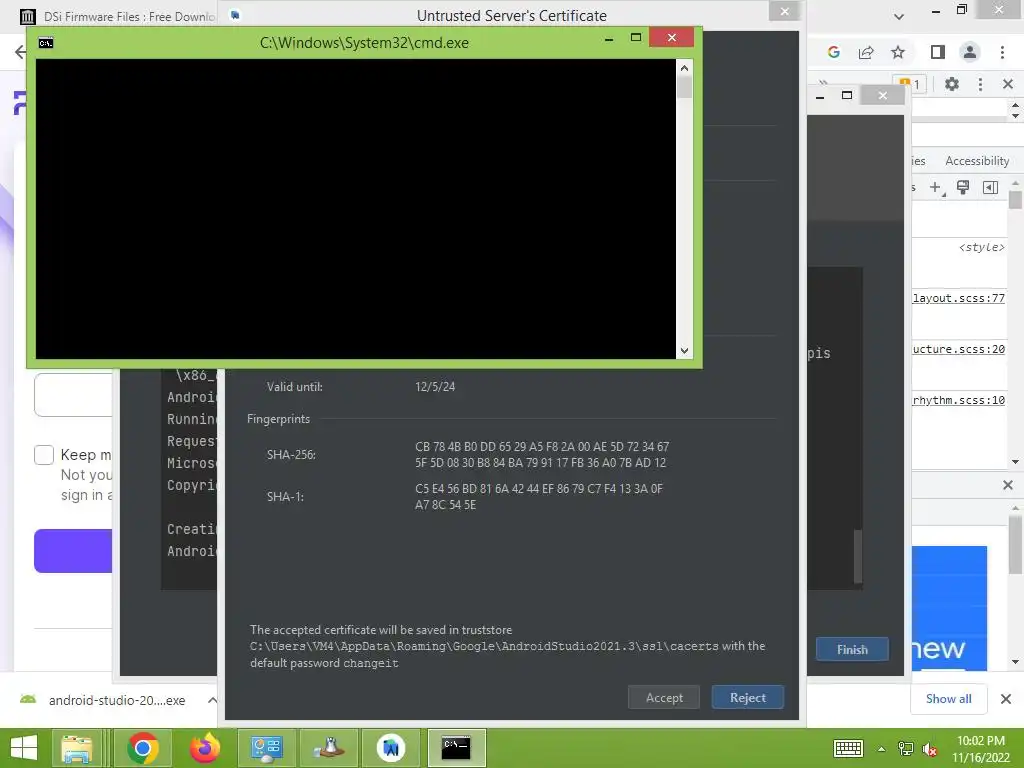
Task: Click the share page icon in Chrome
Action: tap(866, 52)
